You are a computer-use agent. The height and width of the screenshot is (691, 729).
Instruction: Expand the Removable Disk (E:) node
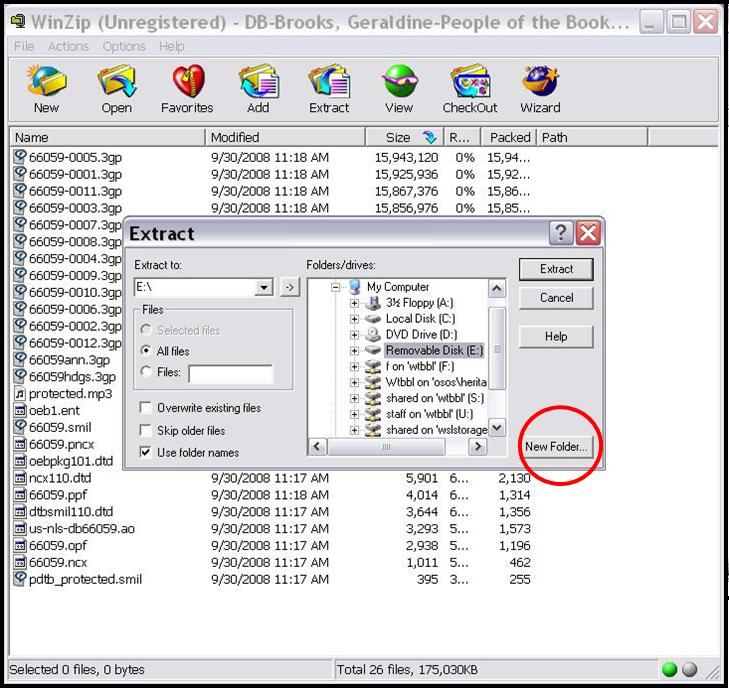point(354,350)
